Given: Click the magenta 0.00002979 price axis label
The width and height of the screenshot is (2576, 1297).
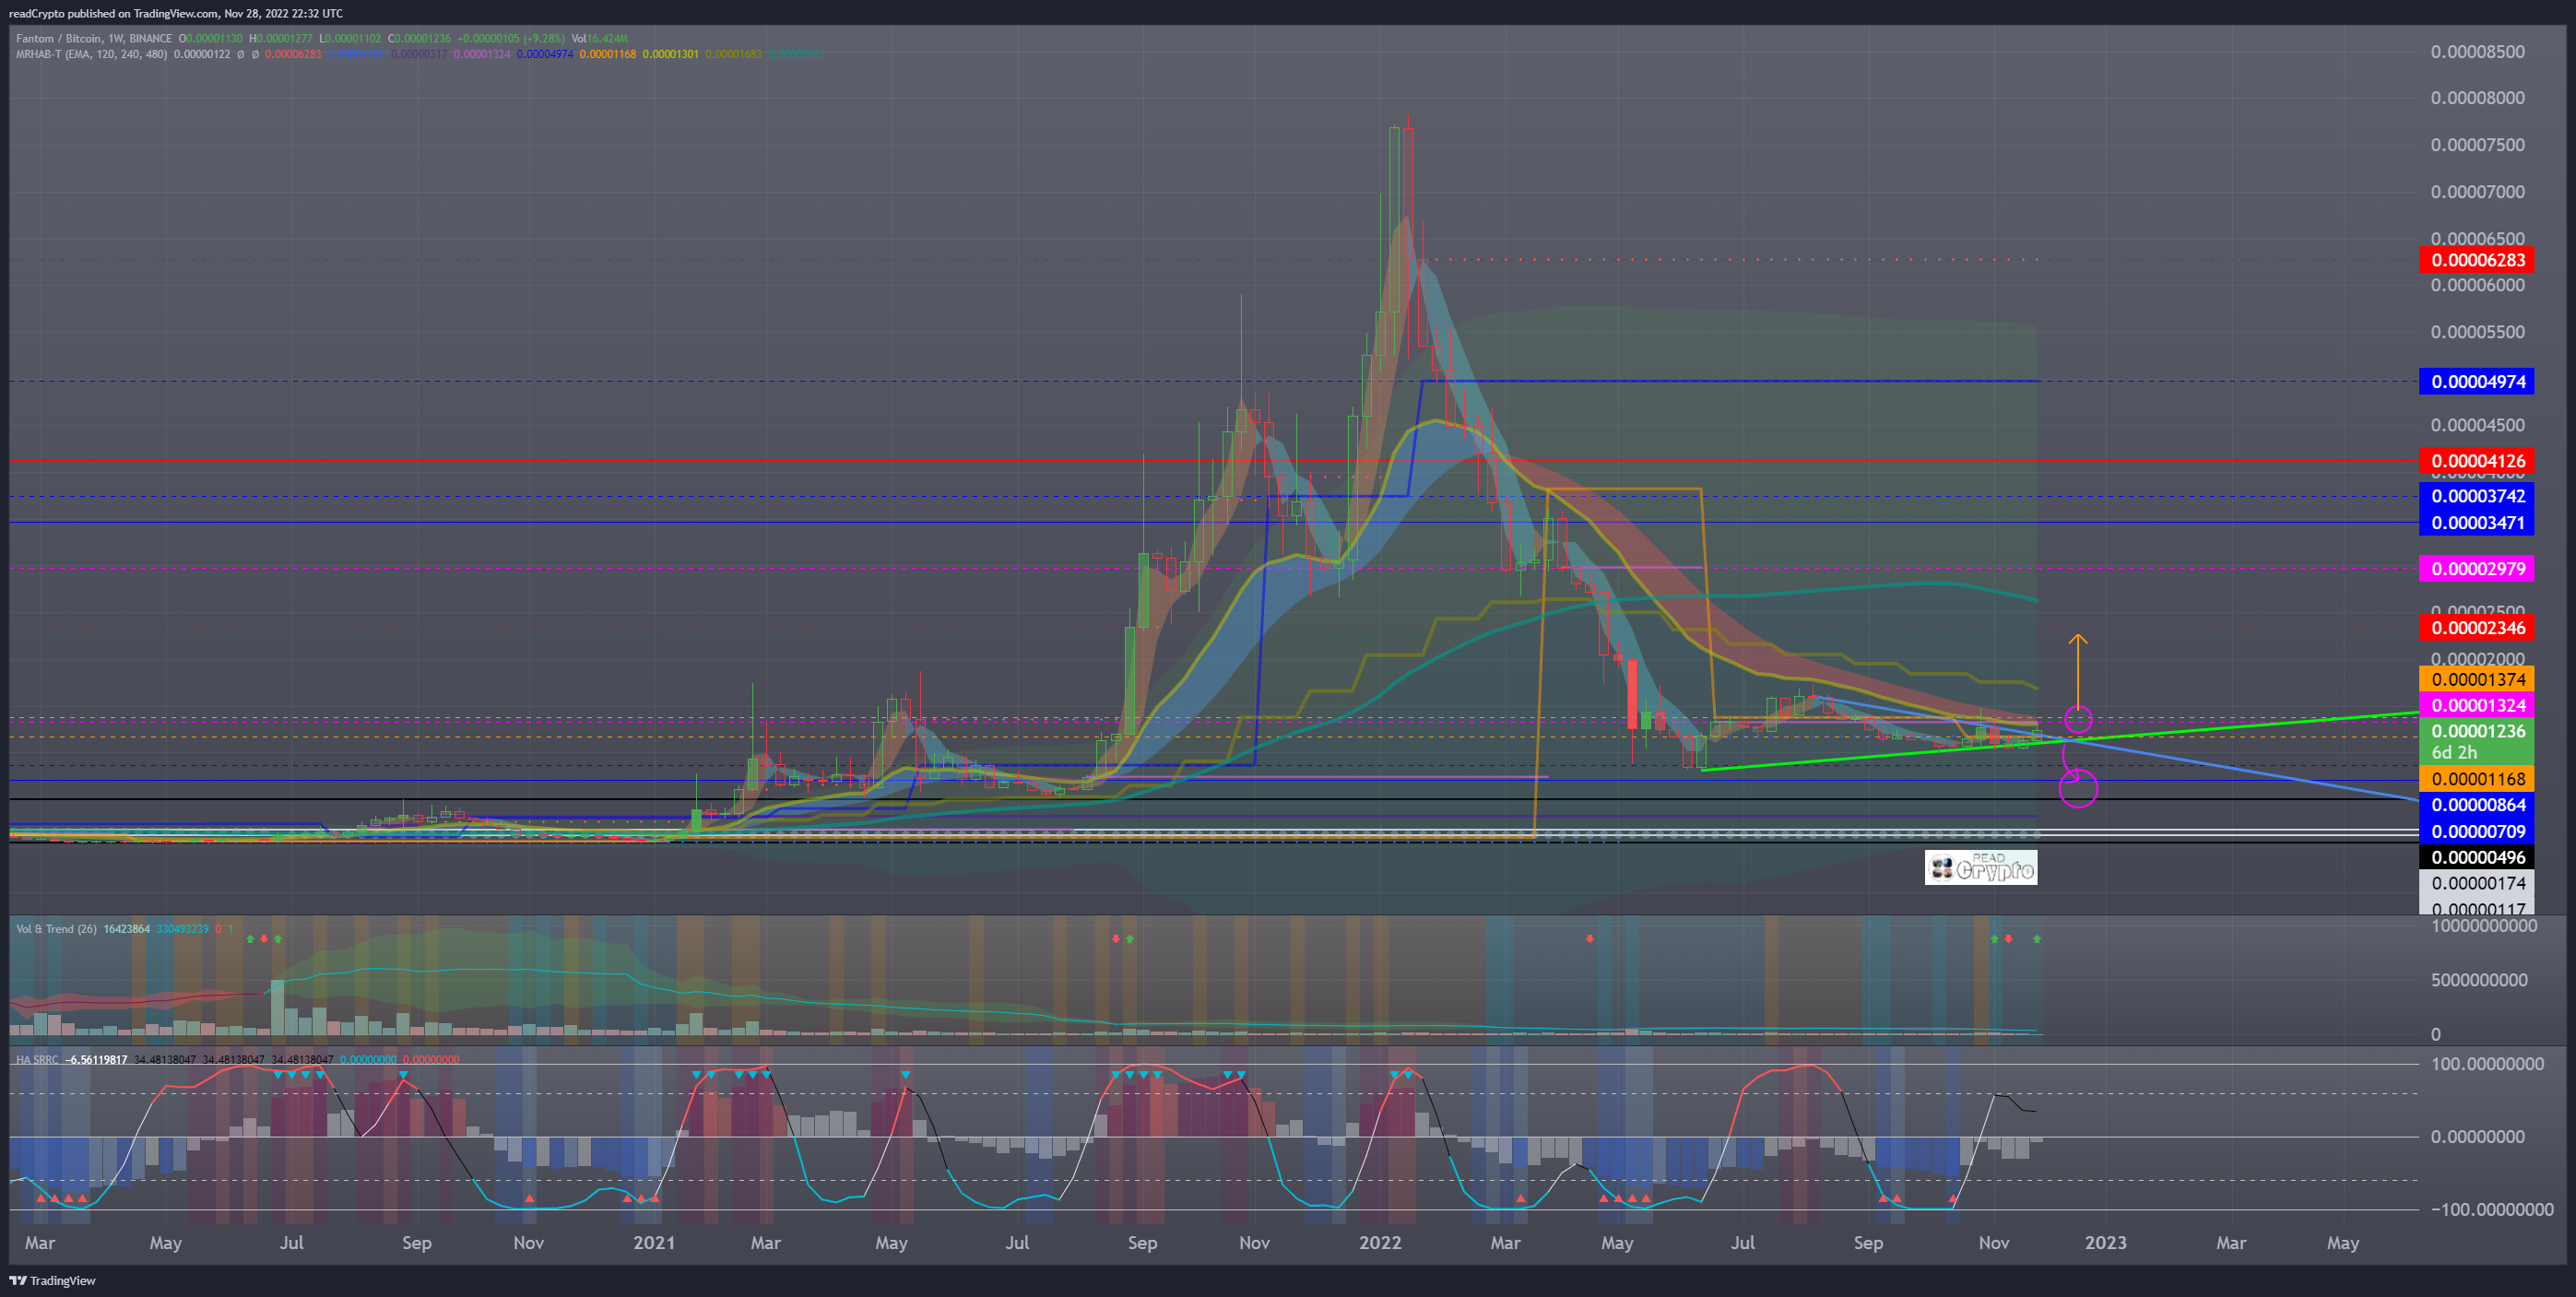Looking at the screenshot, I should click(2477, 569).
